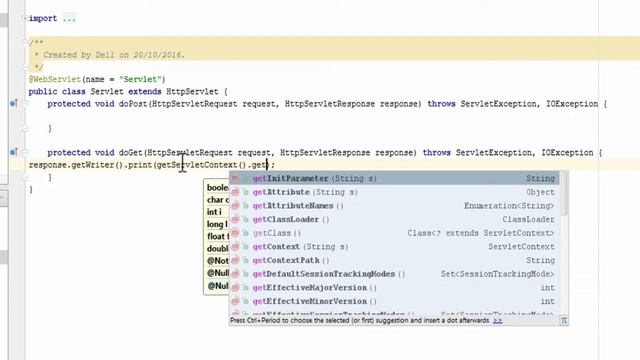Screen dimensions: 640x360
Task: Click the '@Not' row in the parameter popup
Action: coord(217,260)
